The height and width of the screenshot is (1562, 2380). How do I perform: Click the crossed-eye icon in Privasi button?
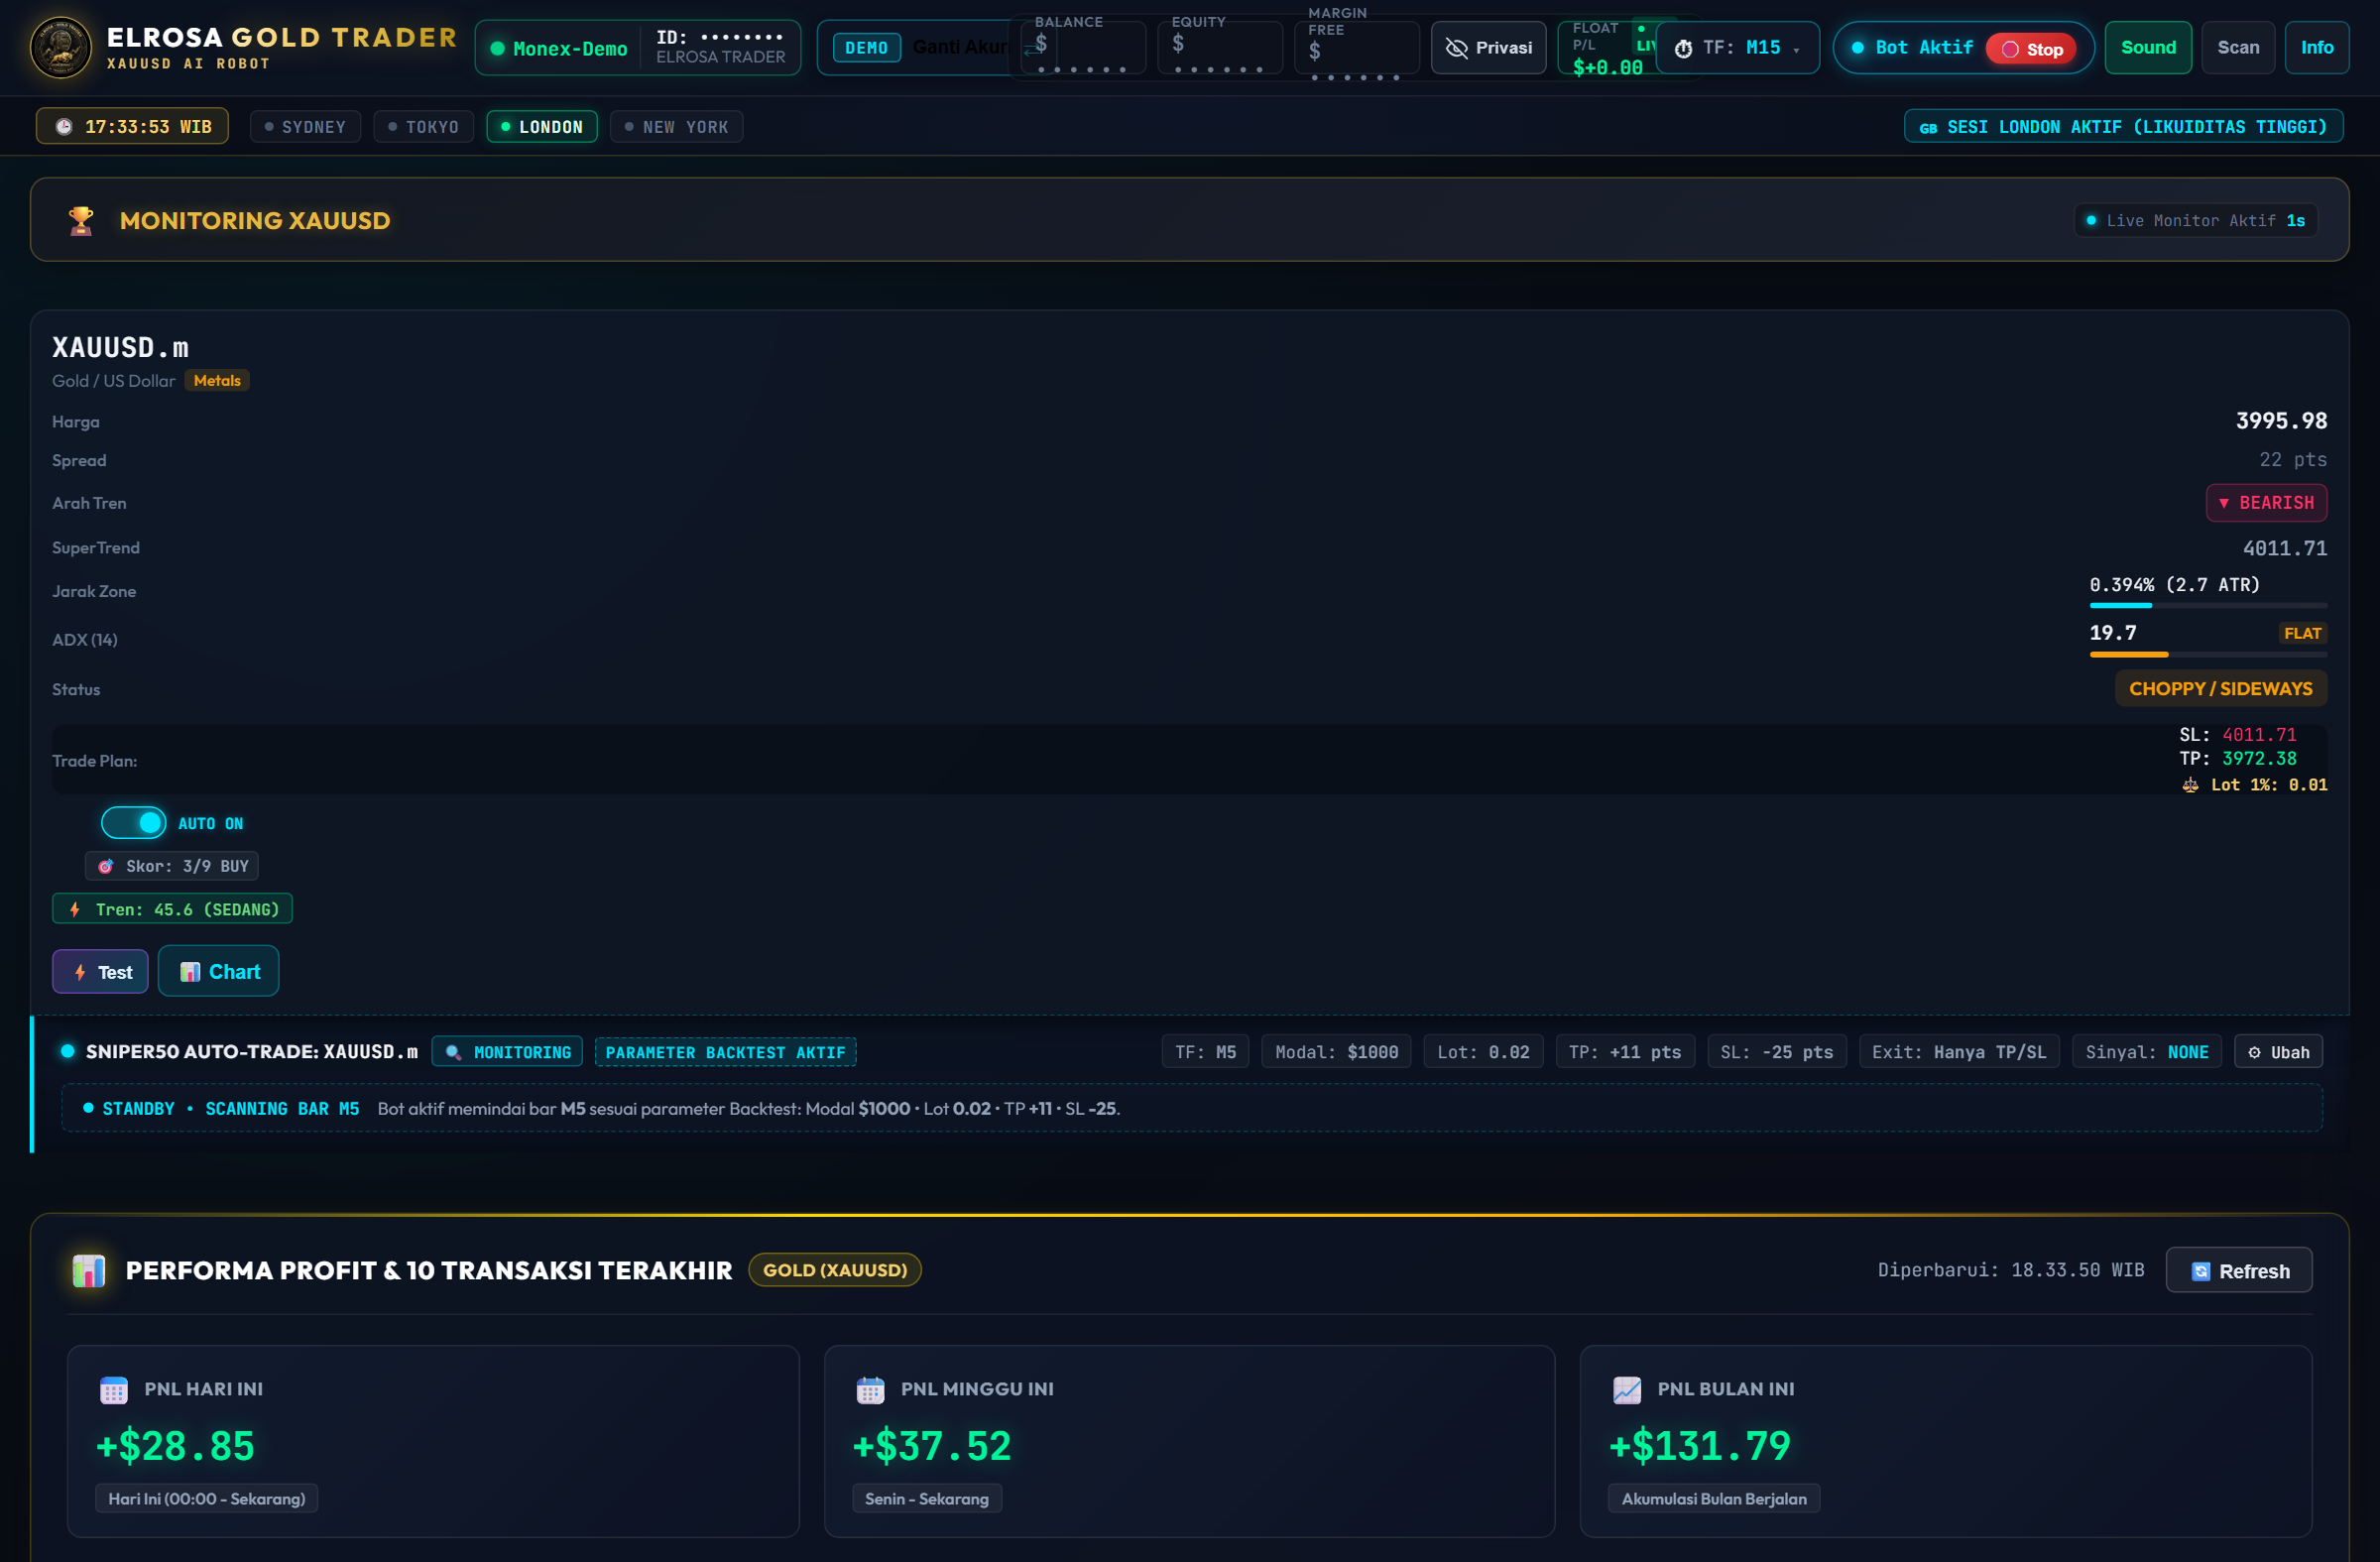point(1456,48)
